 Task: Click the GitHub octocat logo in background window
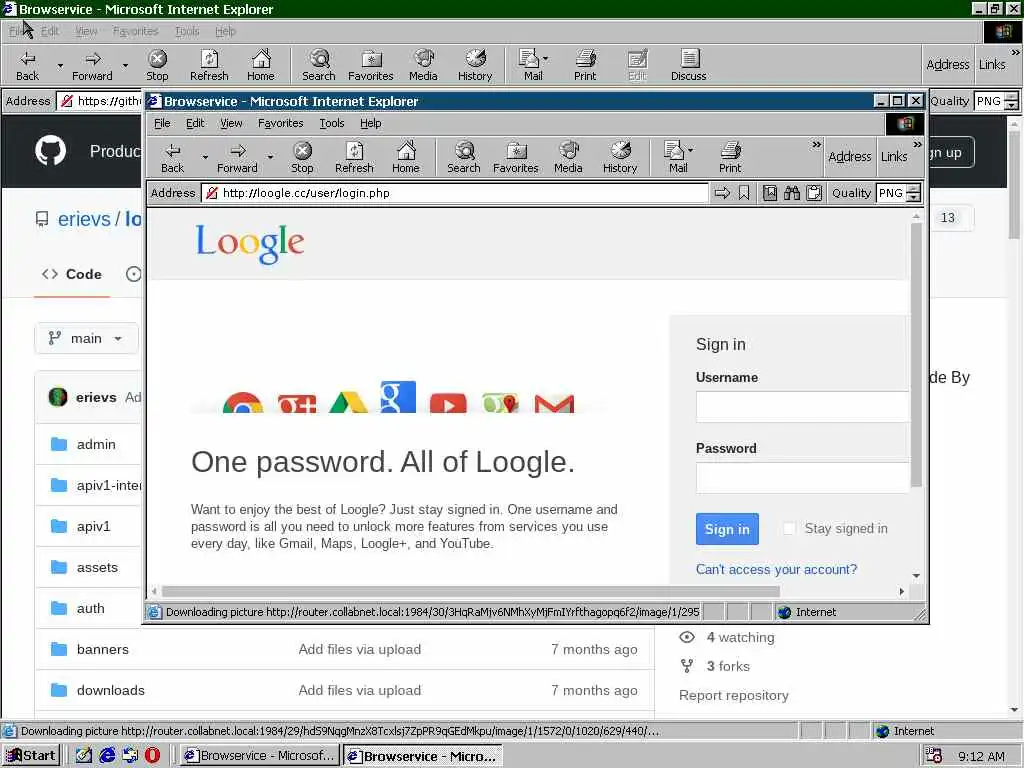tap(50, 151)
